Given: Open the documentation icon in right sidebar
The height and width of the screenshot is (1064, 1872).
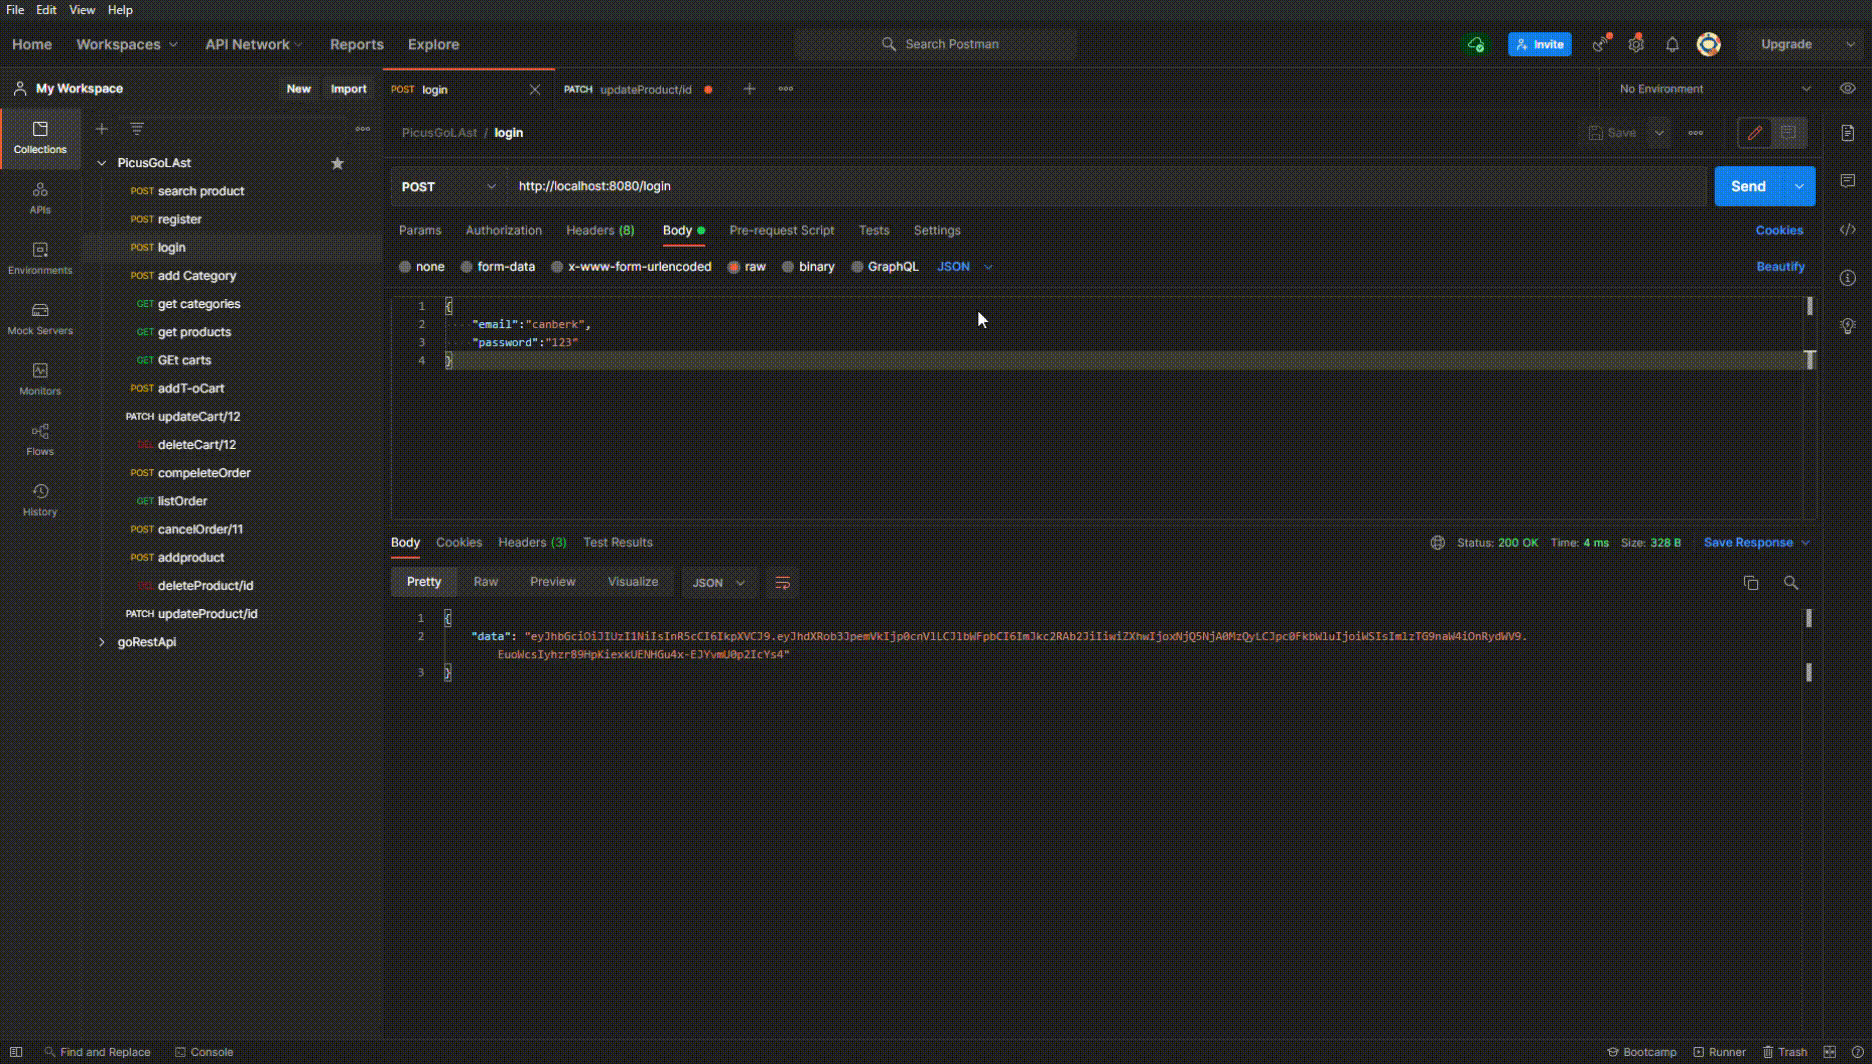Looking at the screenshot, I should 1847,133.
